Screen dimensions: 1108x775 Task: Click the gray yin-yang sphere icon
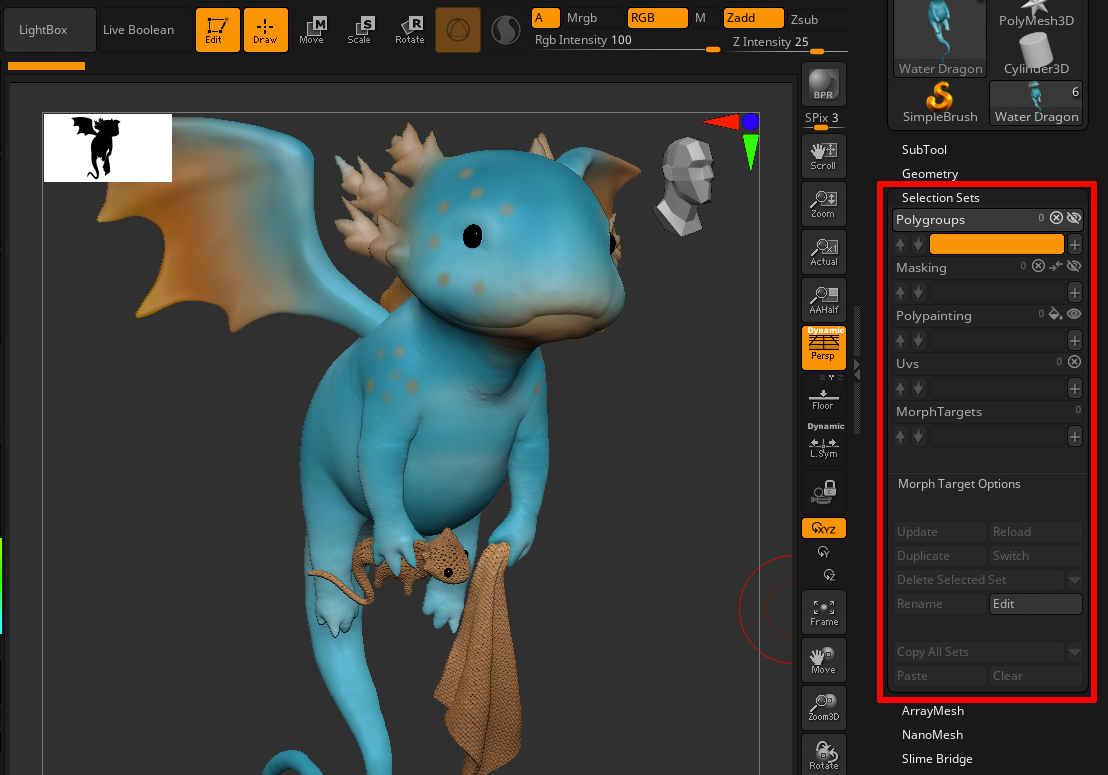tap(506, 30)
